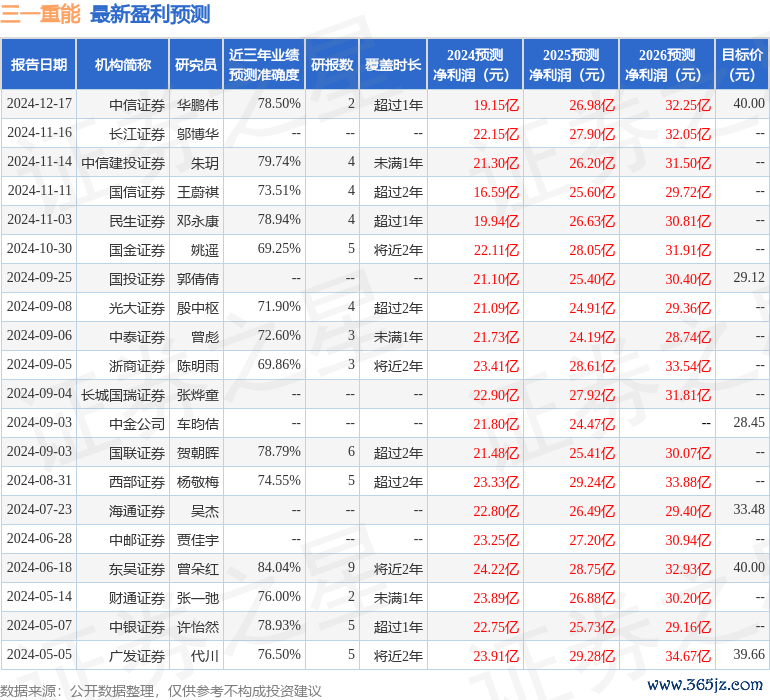The width and height of the screenshot is (770, 700).
Task: Select researcher cell 邓永康
Action: tap(197, 221)
